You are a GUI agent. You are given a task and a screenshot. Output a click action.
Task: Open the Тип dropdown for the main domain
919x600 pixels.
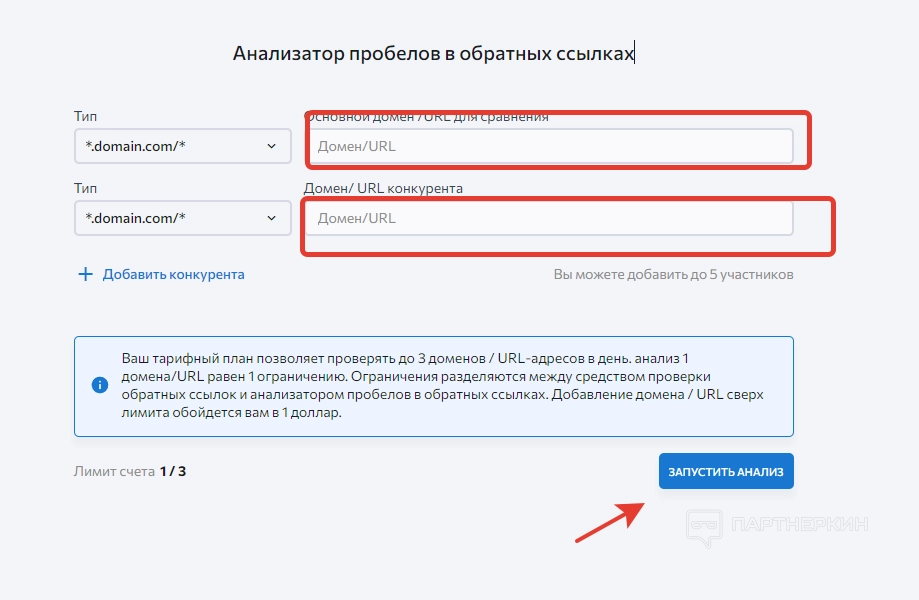[x=182, y=146]
